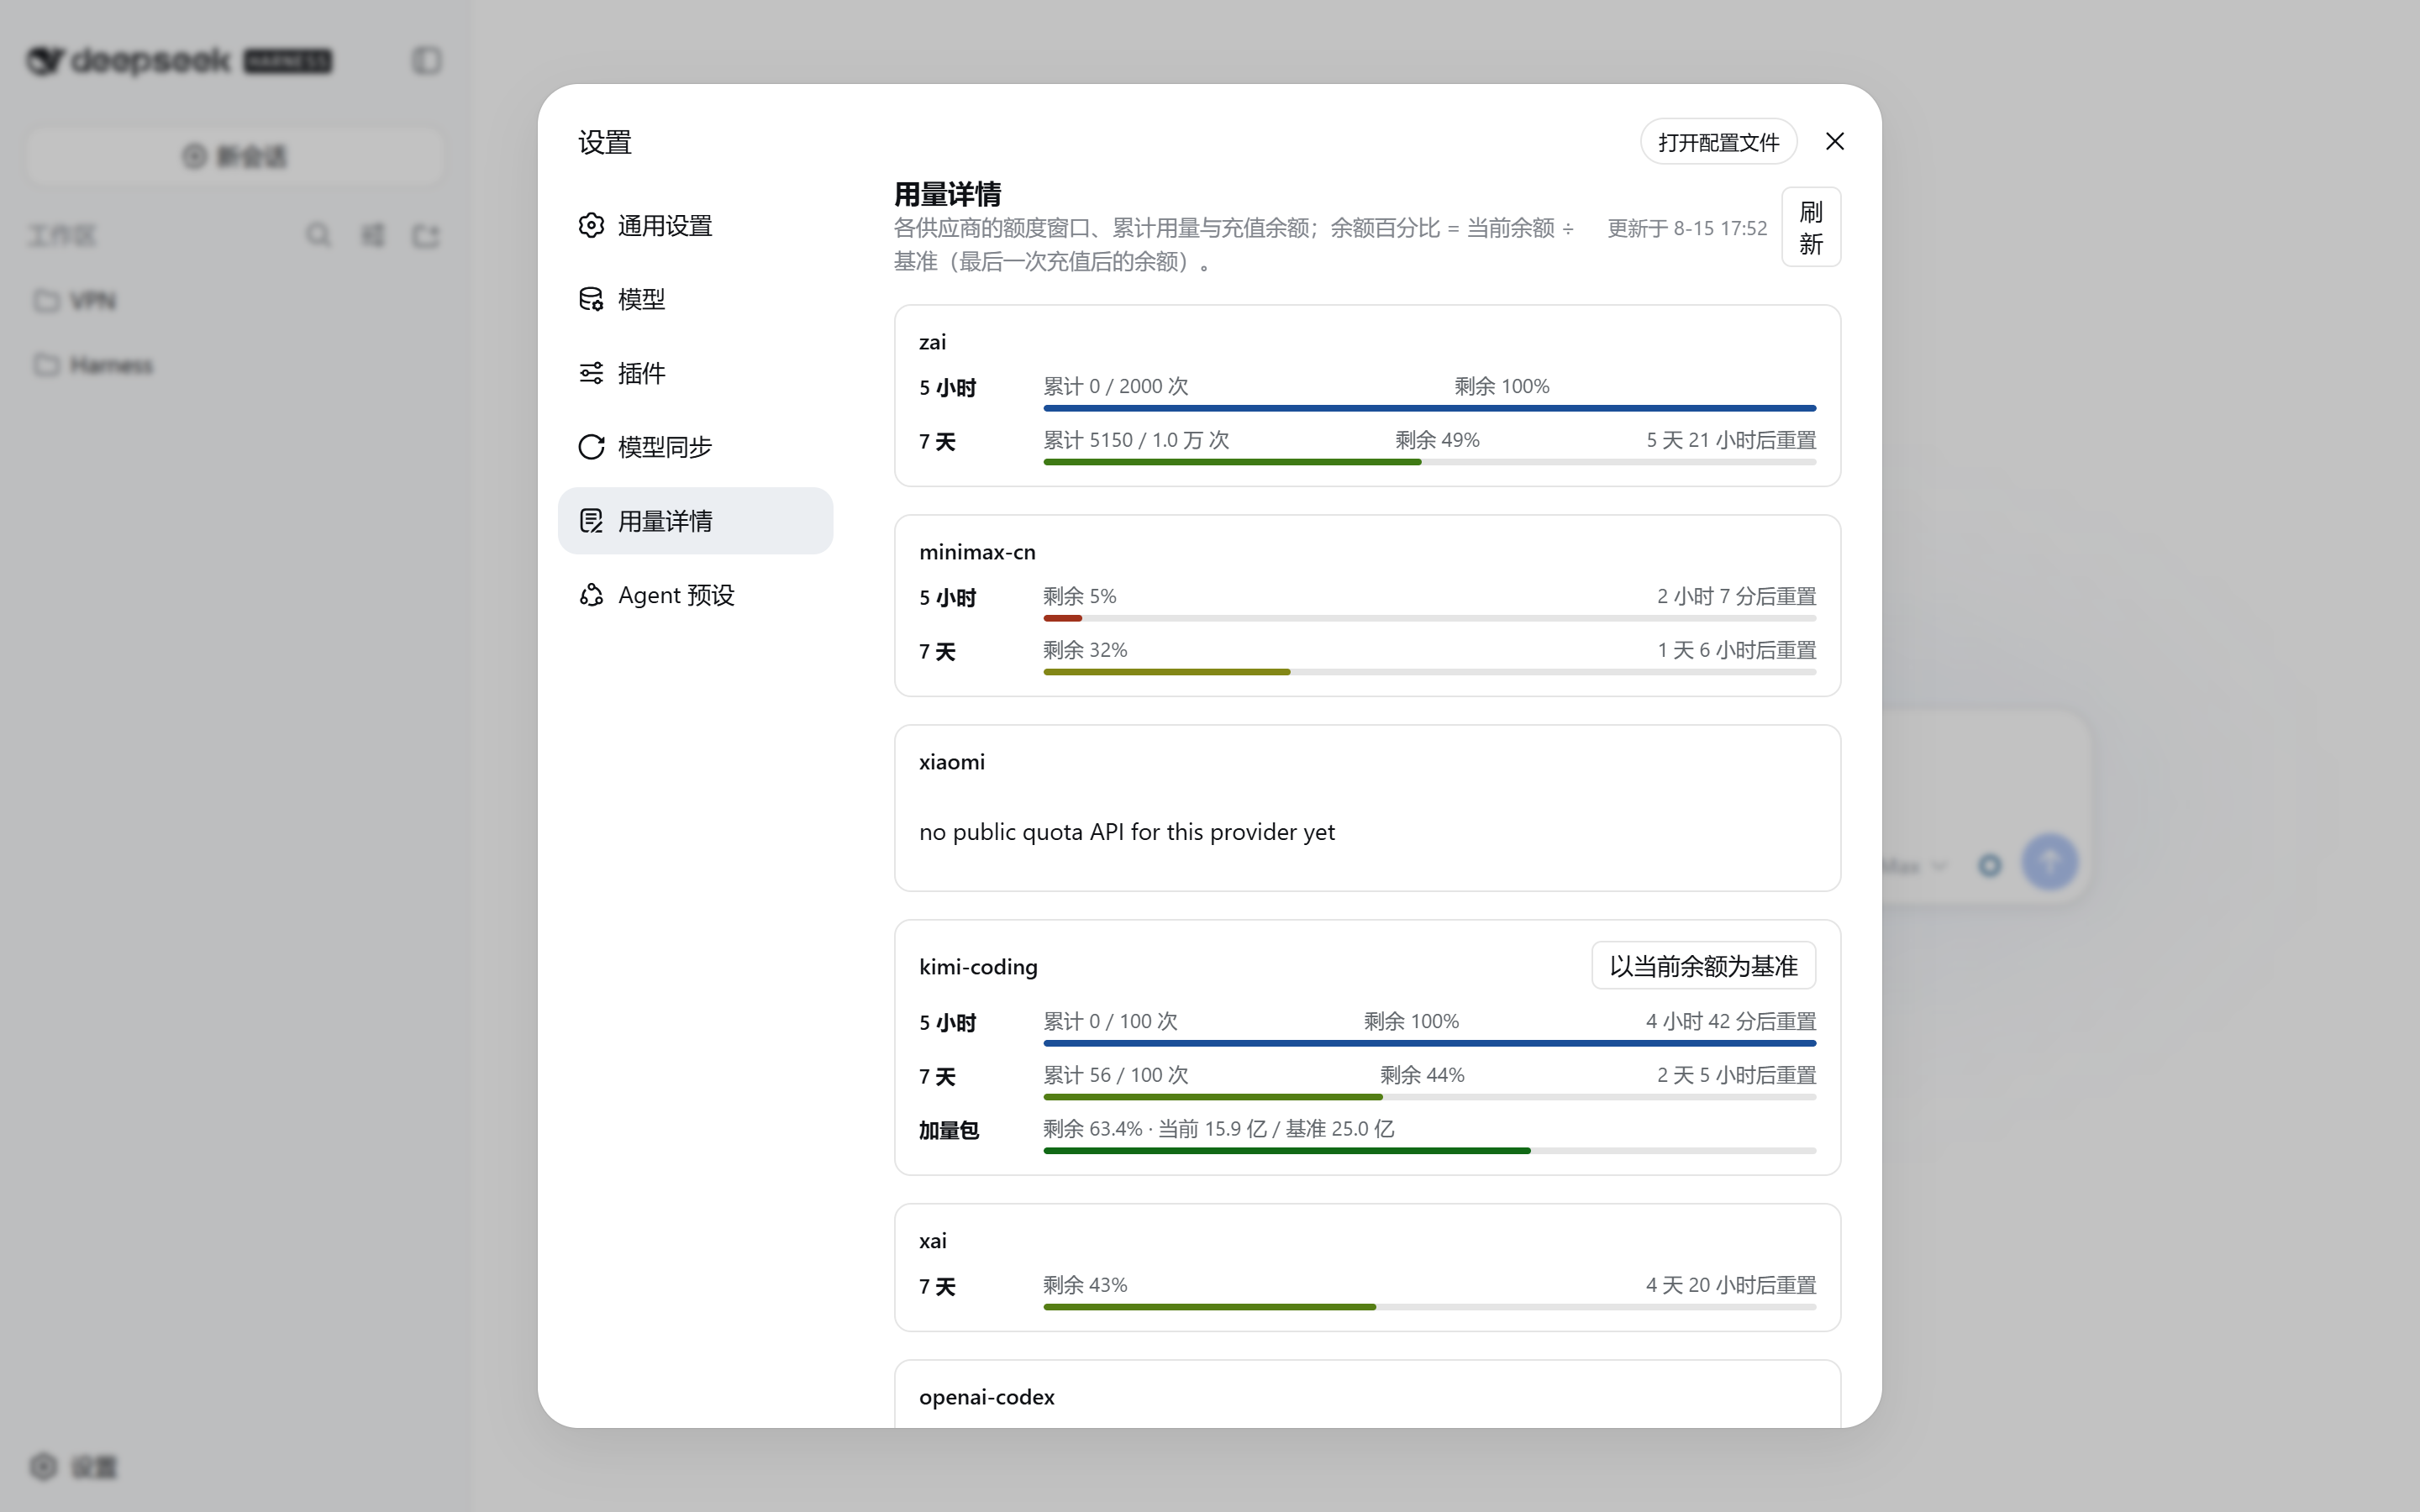2420x1512 pixels.
Task: Click send arrow button in background window
Action: (2050, 862)
